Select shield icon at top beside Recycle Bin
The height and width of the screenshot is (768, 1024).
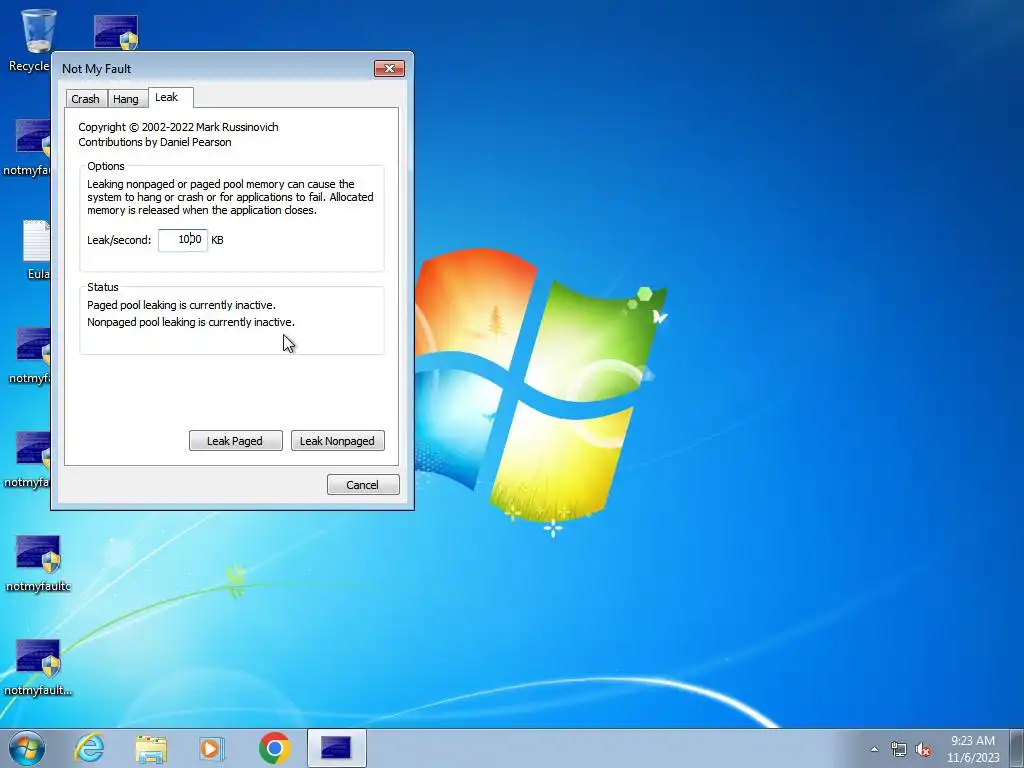click(x=116, y=33)
